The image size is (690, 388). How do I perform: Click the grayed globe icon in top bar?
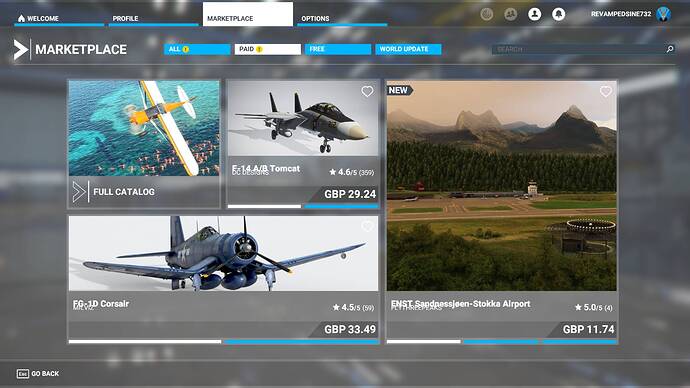click(x=487, y=14)
